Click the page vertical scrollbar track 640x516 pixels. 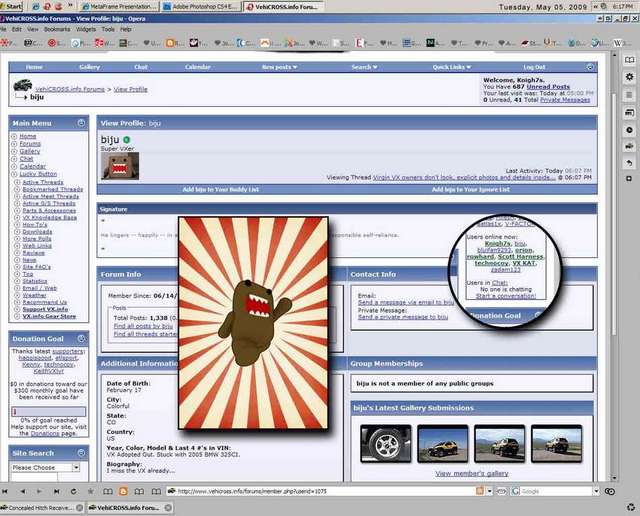coord(614,265)
